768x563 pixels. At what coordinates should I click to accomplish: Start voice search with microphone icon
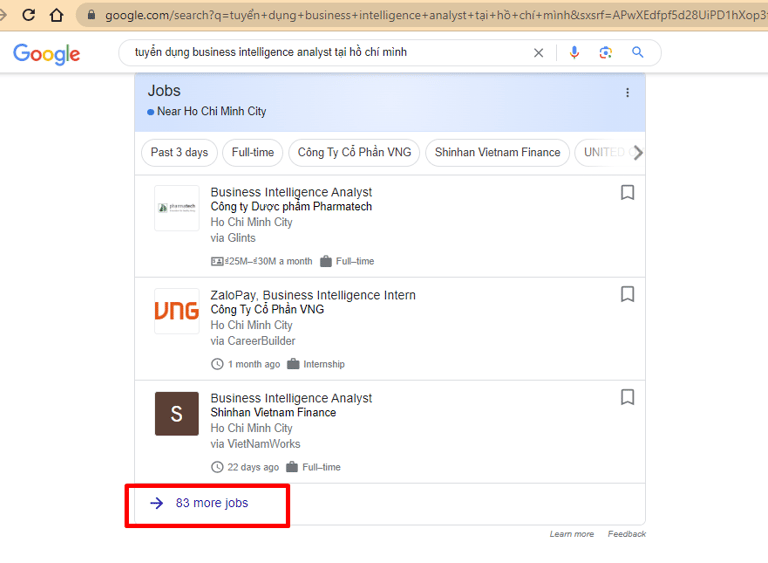[575, 52]
